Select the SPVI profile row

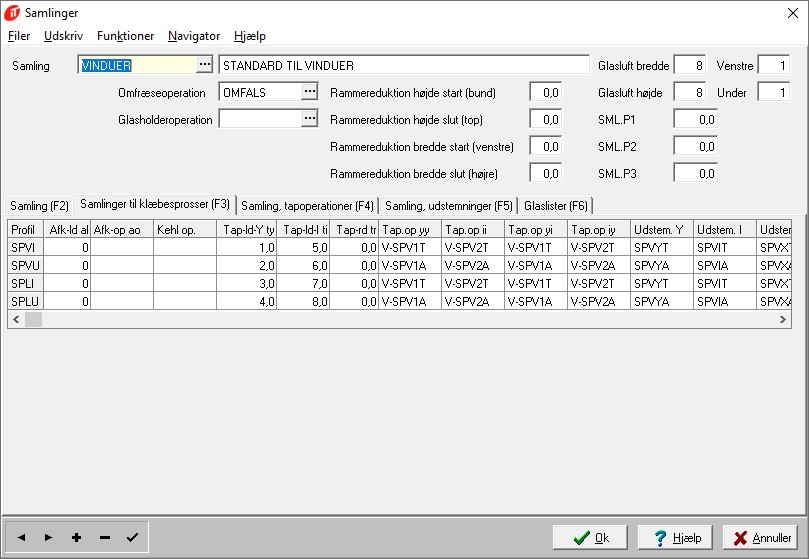point(399,247)
